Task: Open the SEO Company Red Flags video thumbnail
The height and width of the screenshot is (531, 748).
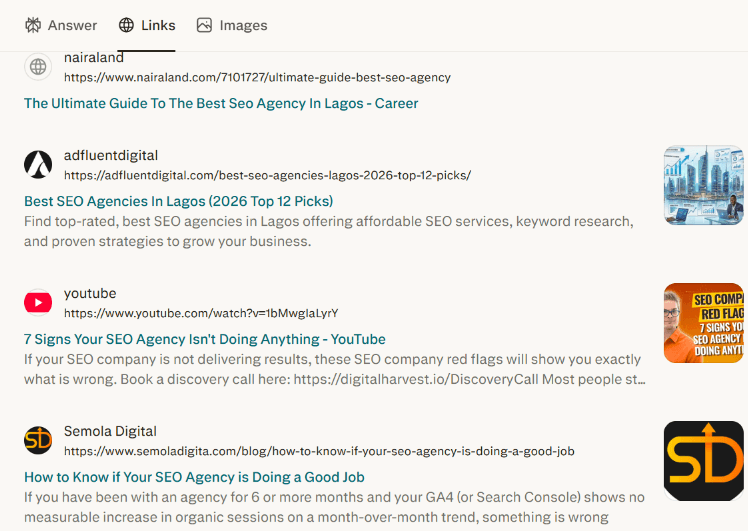Action: tap(704, 323)
